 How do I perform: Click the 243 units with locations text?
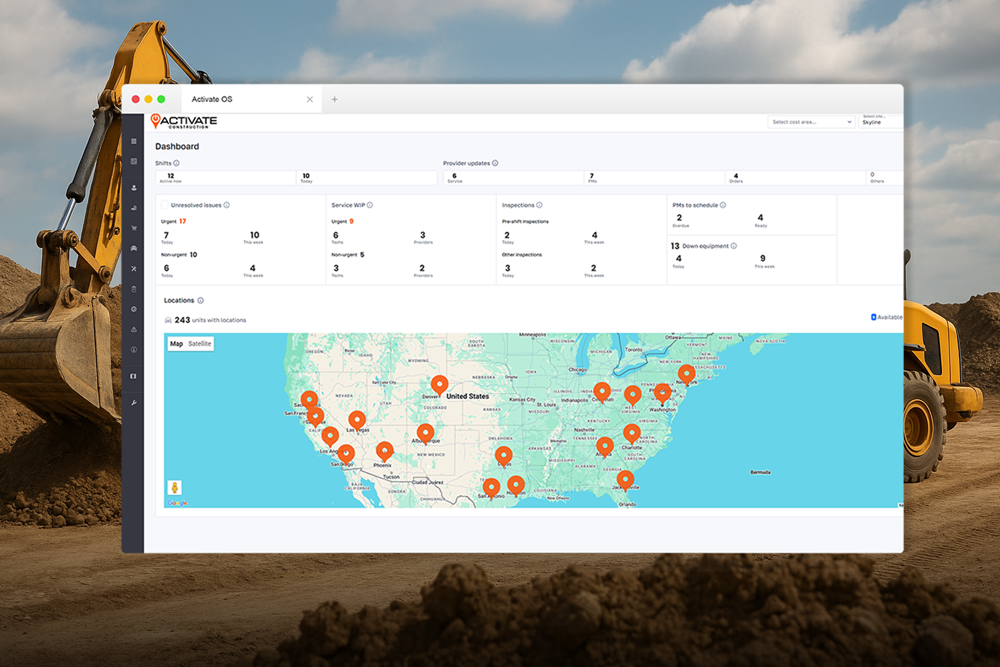[210, 320]
